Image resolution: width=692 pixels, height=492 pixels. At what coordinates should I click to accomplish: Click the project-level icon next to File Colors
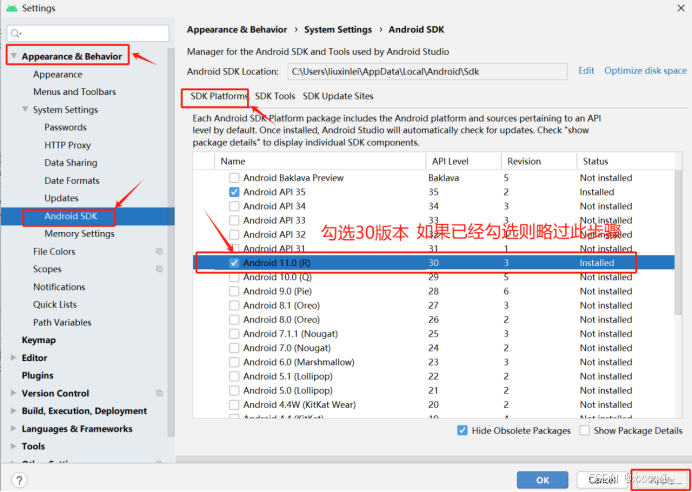[x=159, y=252]
